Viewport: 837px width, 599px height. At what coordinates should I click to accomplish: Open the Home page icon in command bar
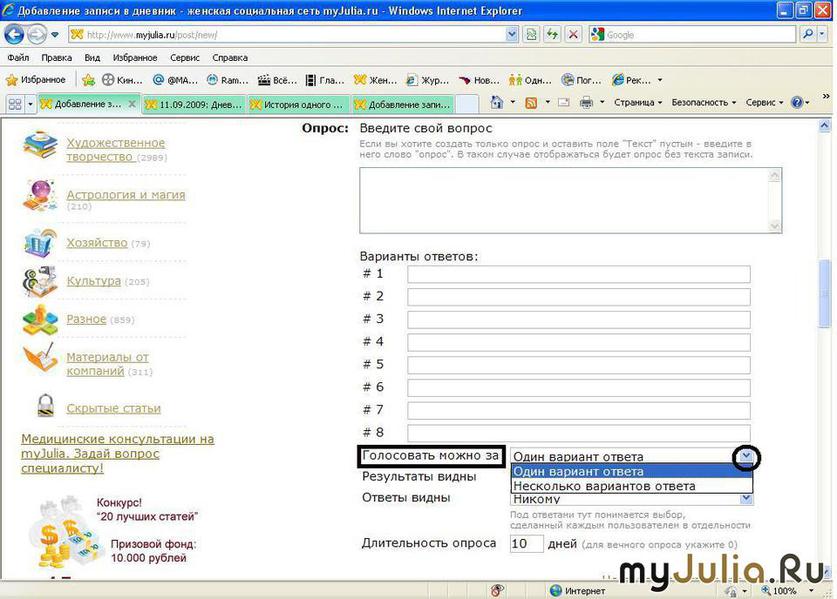[497, 103]
